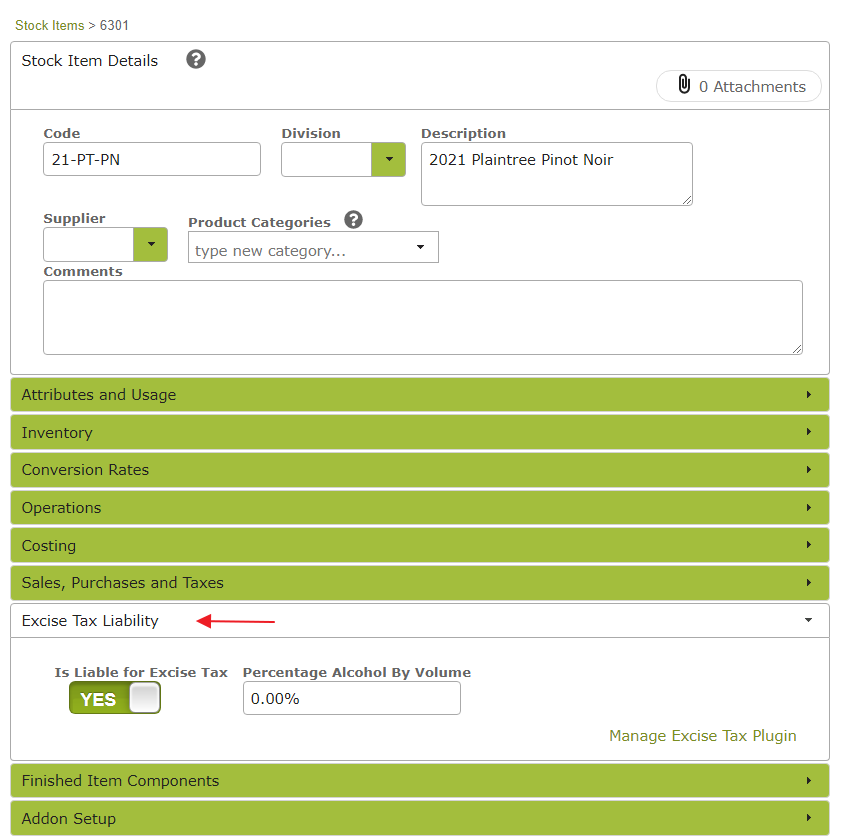Click the Percentage Alcohol By Volume field

coord(351,697)
